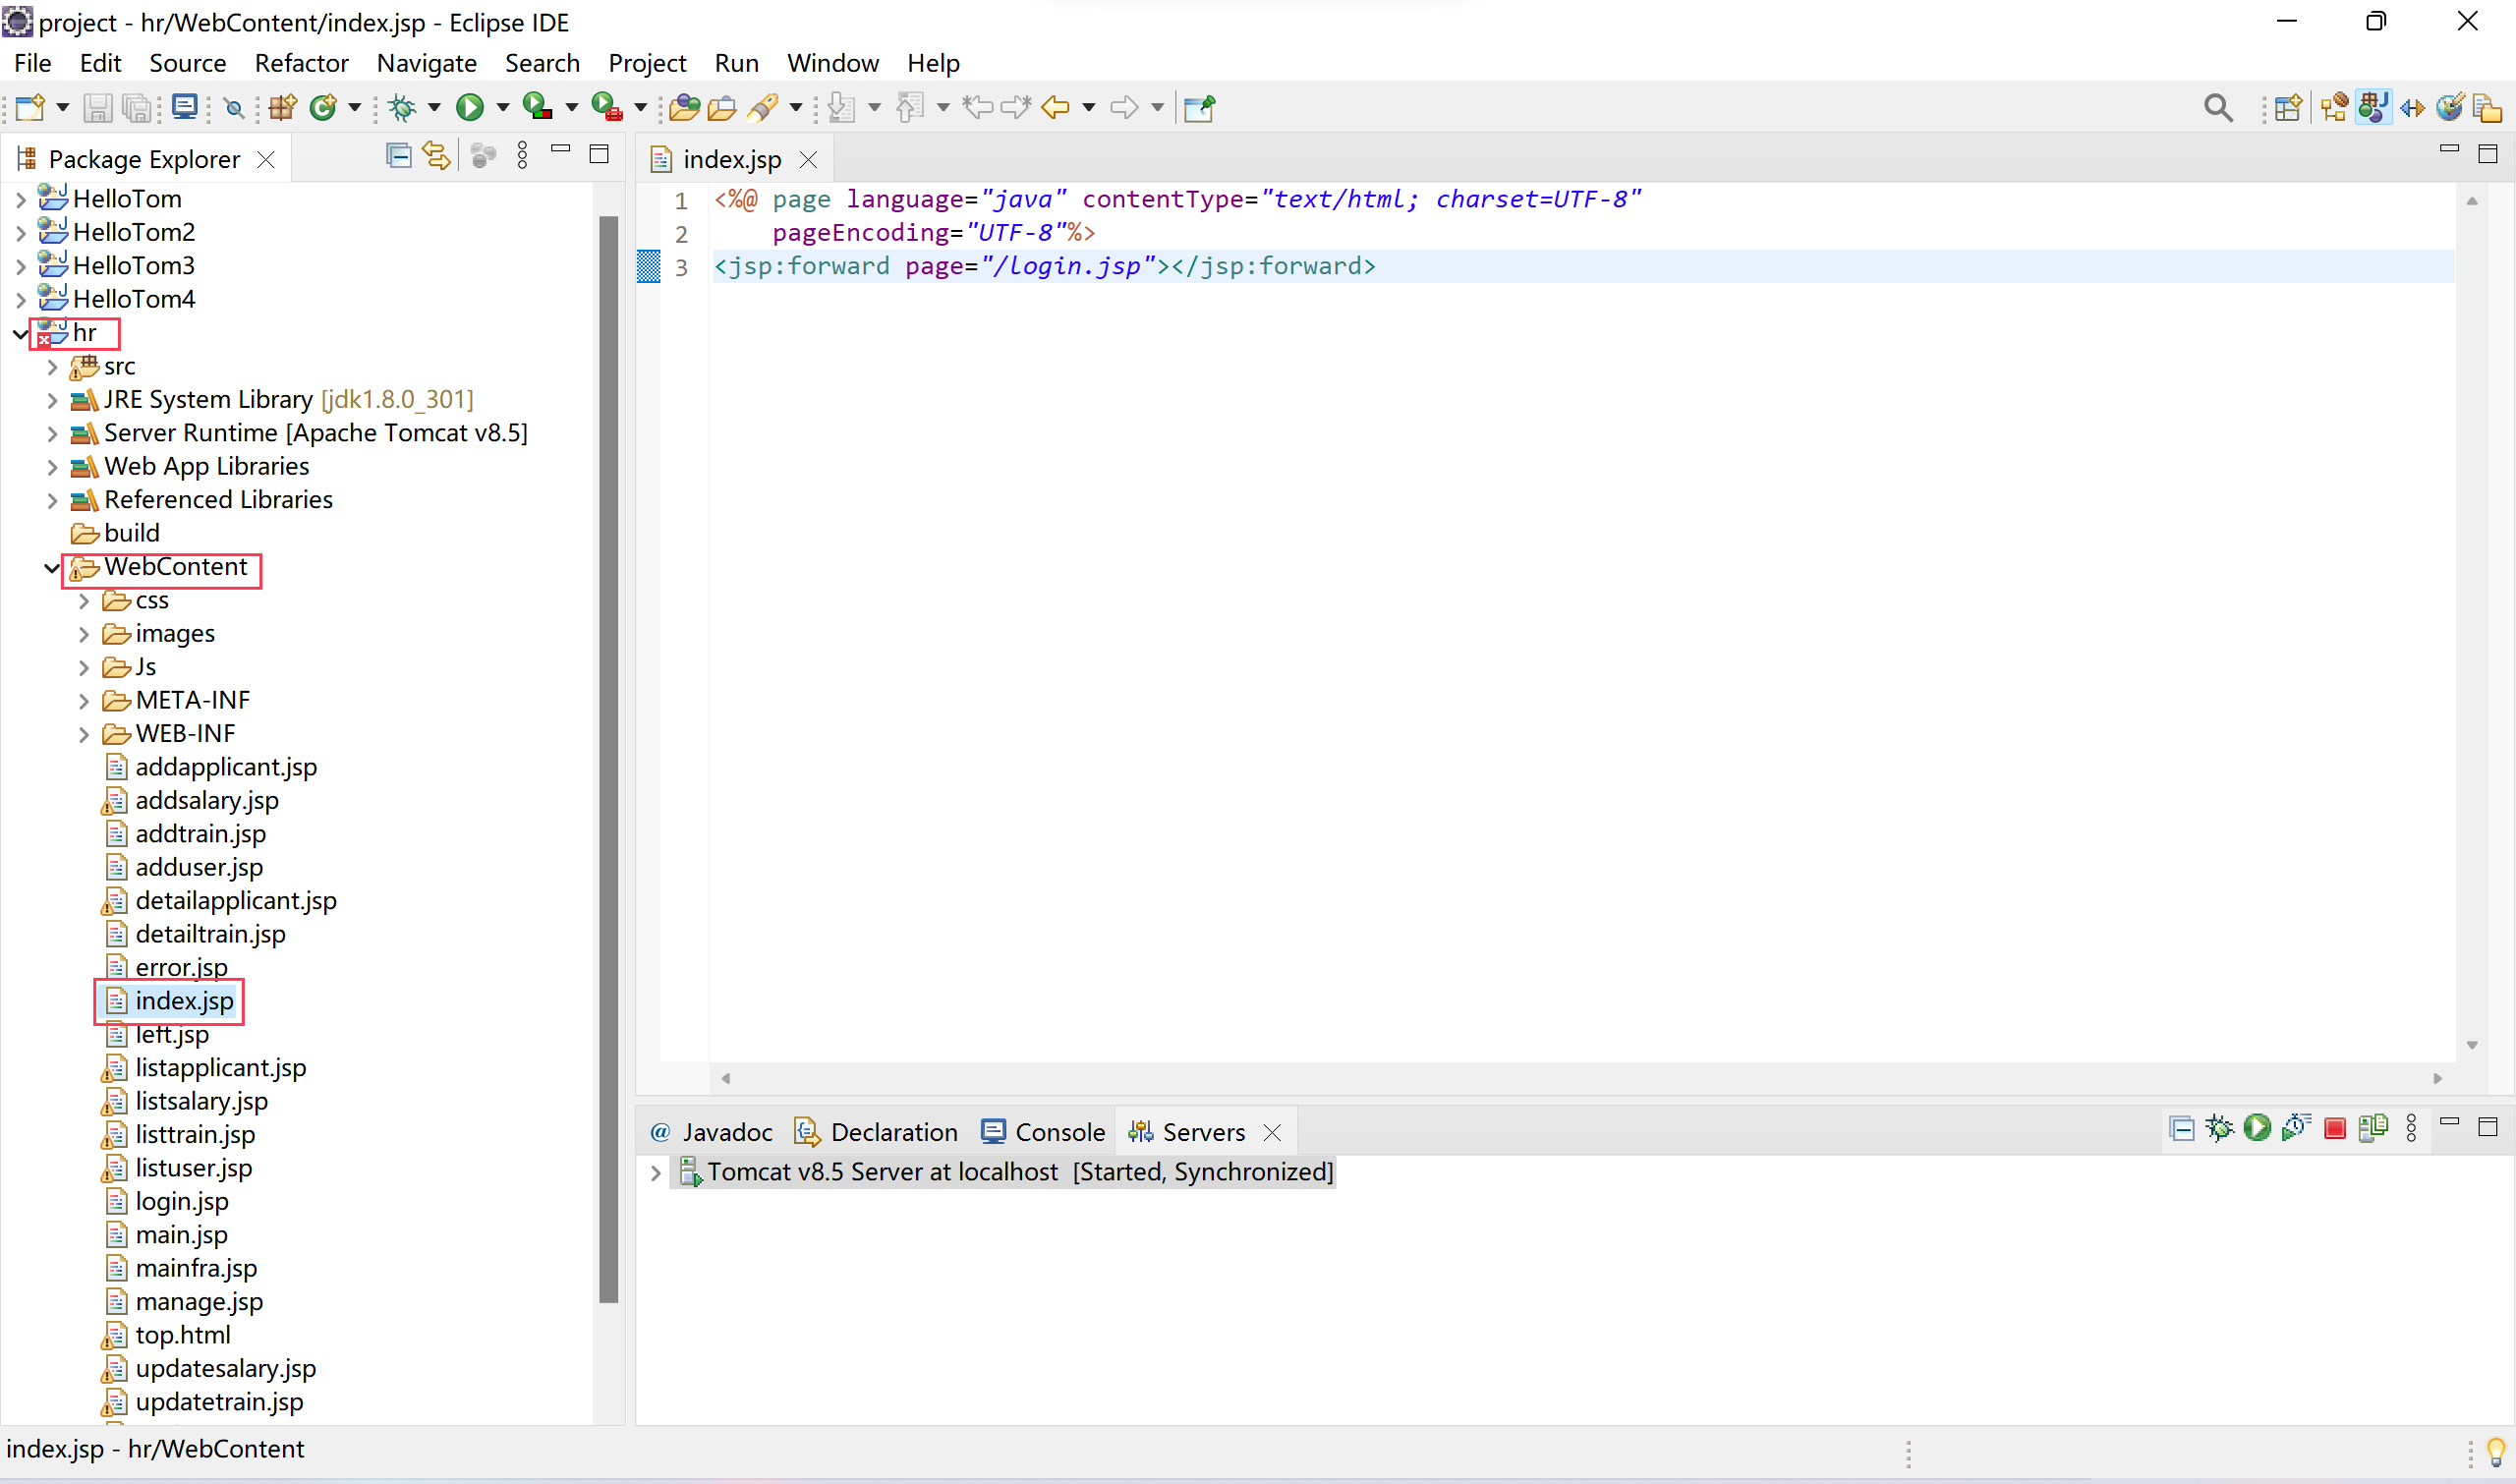Viewport: 2516px width, 1484px height.
Task: Stop the Tomcat server with red square
Action: pos(2334,1129)
